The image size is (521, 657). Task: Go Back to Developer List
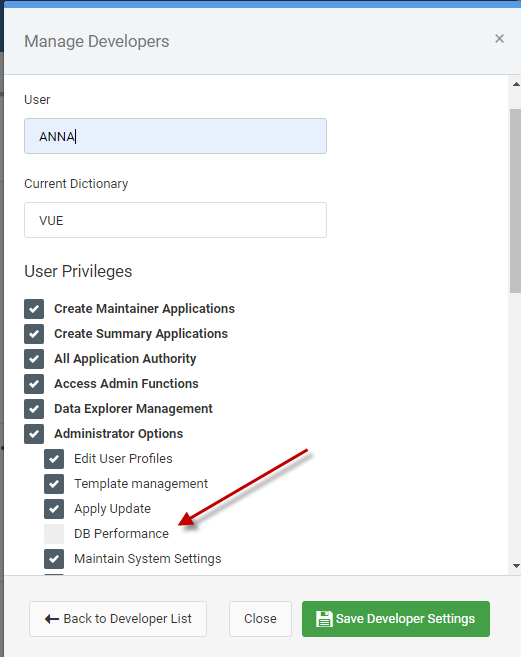pos(118,619)
